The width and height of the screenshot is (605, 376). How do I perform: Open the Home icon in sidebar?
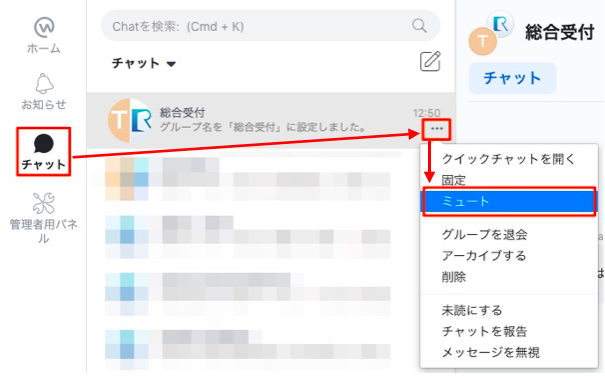click(x=44, y=27)
